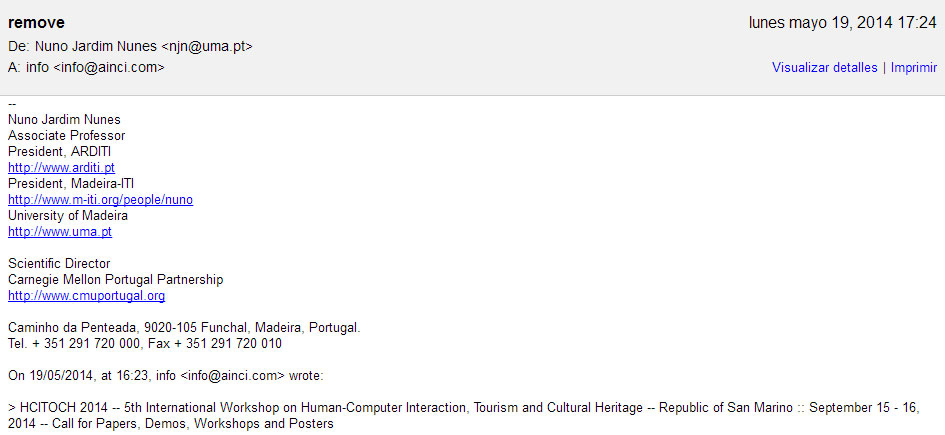945x435 pixels.
Task: Click Carnegie Mellon Portugal Partnership text
Action: [x=116, y=280]
